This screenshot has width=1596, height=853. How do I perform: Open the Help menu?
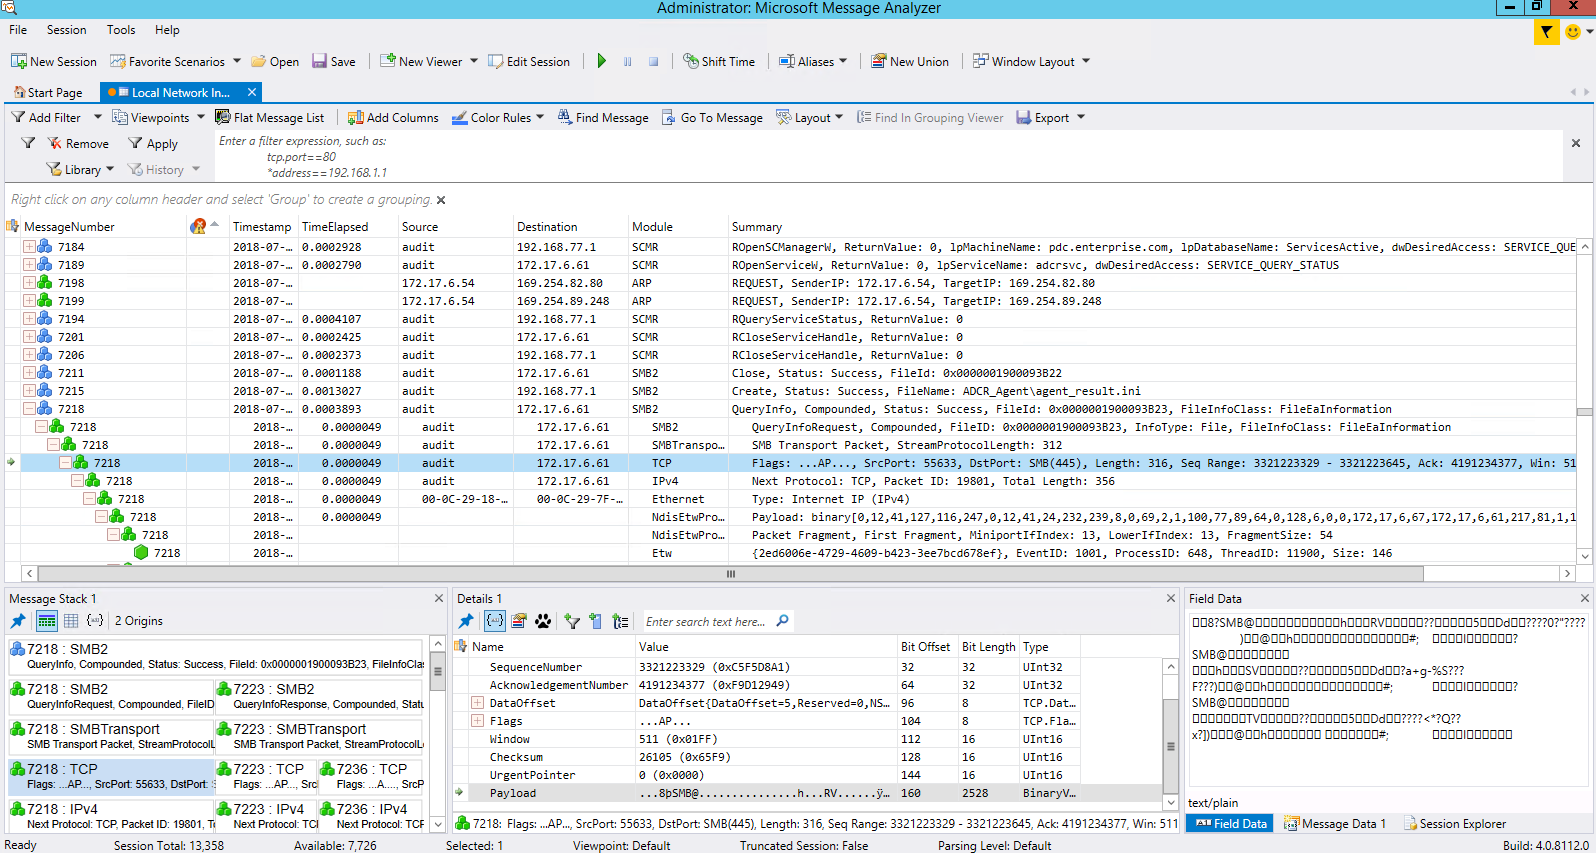(167, 30)
